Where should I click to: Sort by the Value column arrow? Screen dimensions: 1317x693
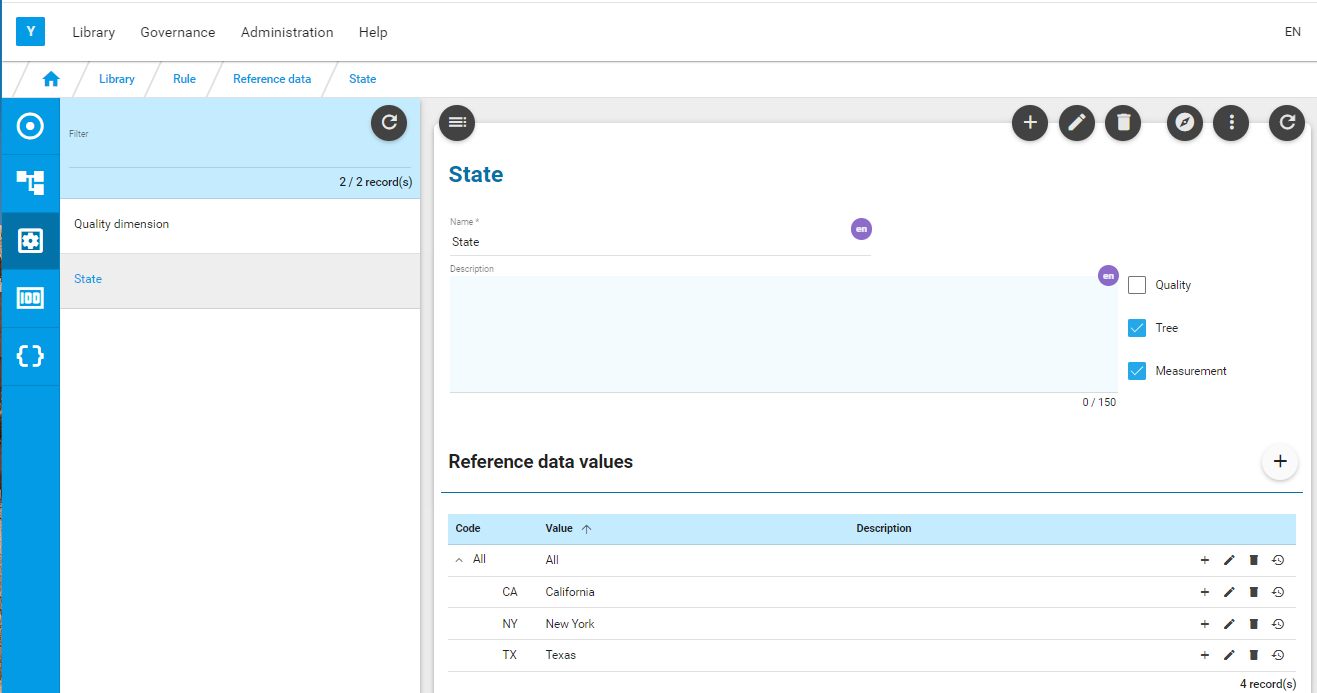587,529
